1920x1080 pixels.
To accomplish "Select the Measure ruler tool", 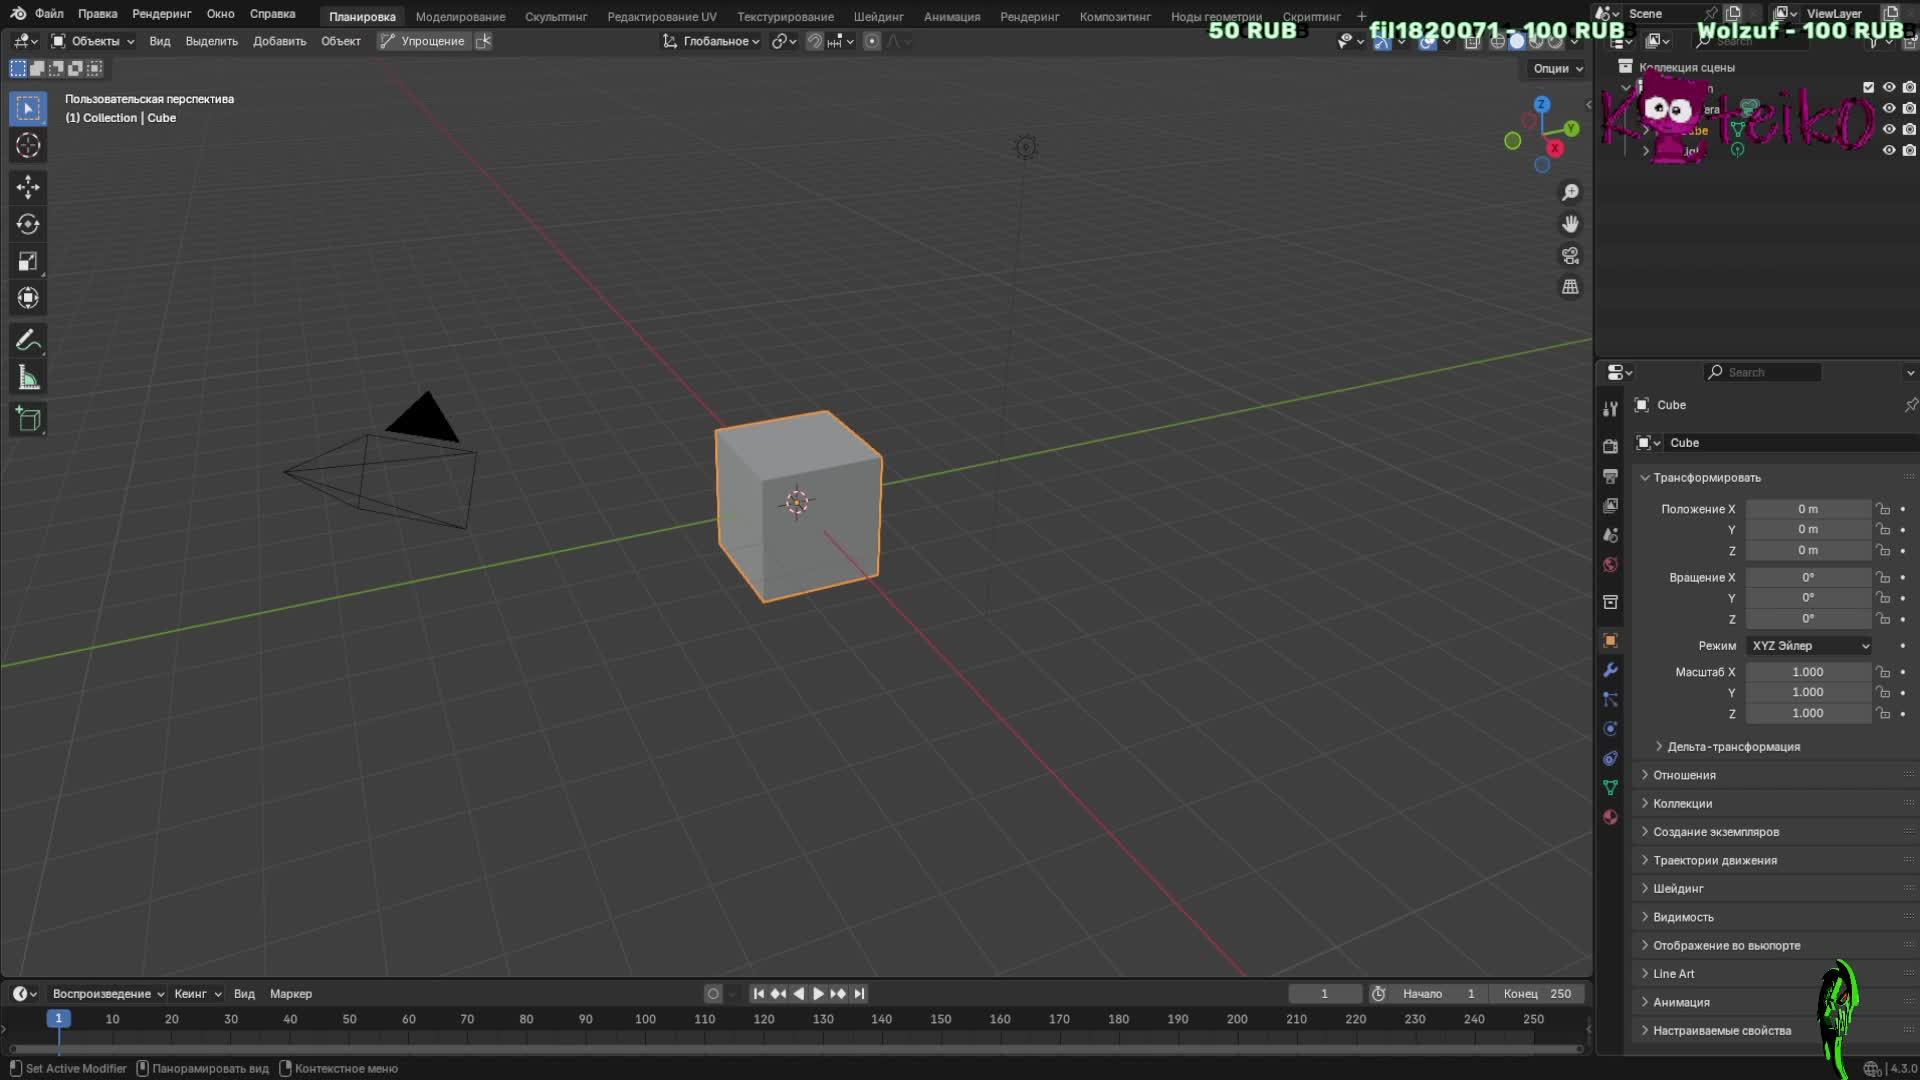I will coord(28,378).
